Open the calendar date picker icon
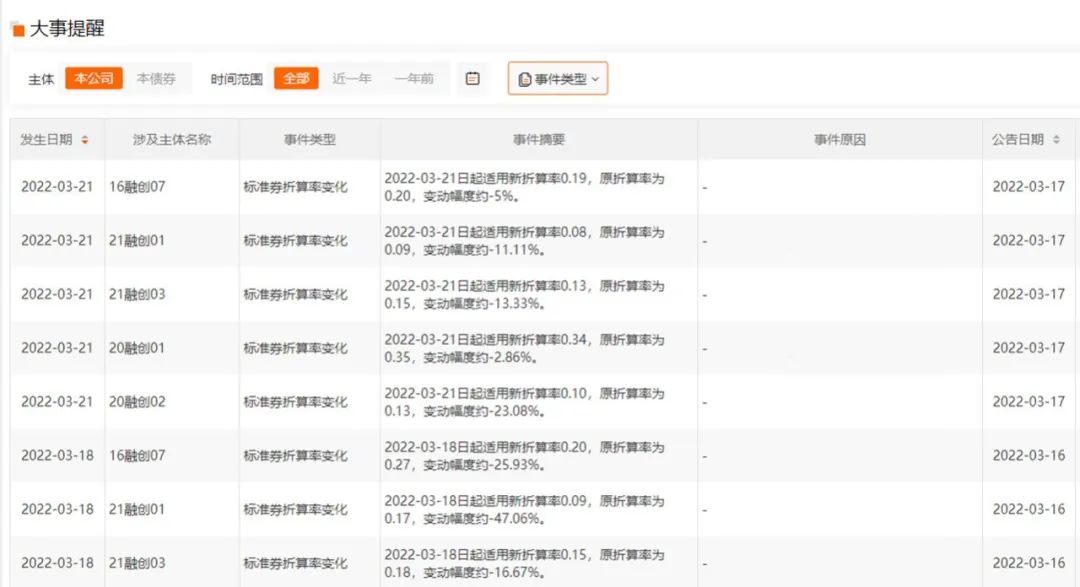The width and height of the screenshot is (1080, 587). [x=473, y=78]
